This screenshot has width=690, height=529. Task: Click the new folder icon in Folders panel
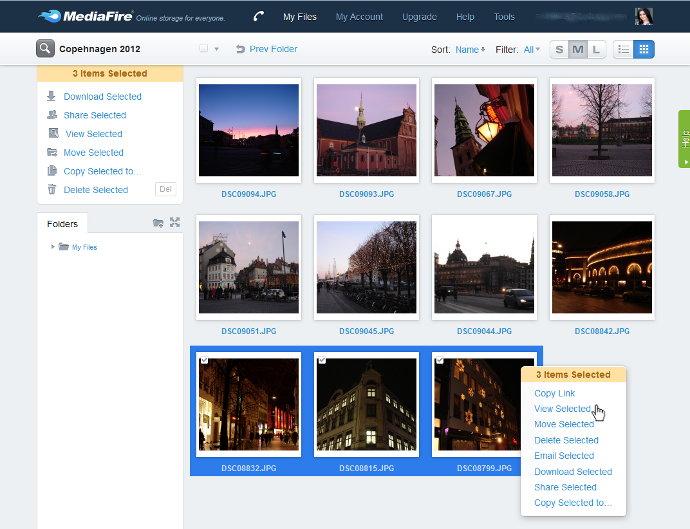click(x=158, y=223)
